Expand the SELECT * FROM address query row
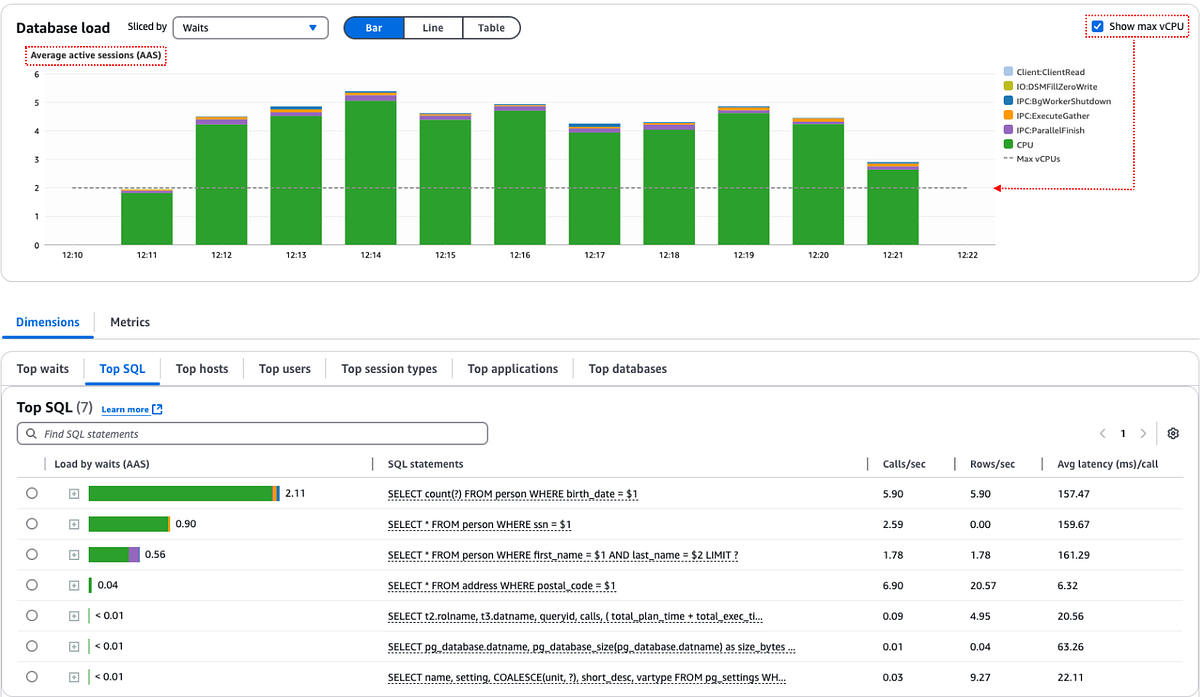Screen dimensions: 1200x697 [73, 585]
